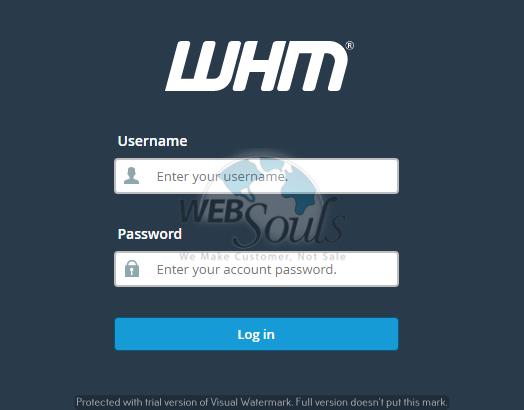This screenshot has width=524, height=410.
Task: Click the blue Log in button
Action: [x=256, y=334]
